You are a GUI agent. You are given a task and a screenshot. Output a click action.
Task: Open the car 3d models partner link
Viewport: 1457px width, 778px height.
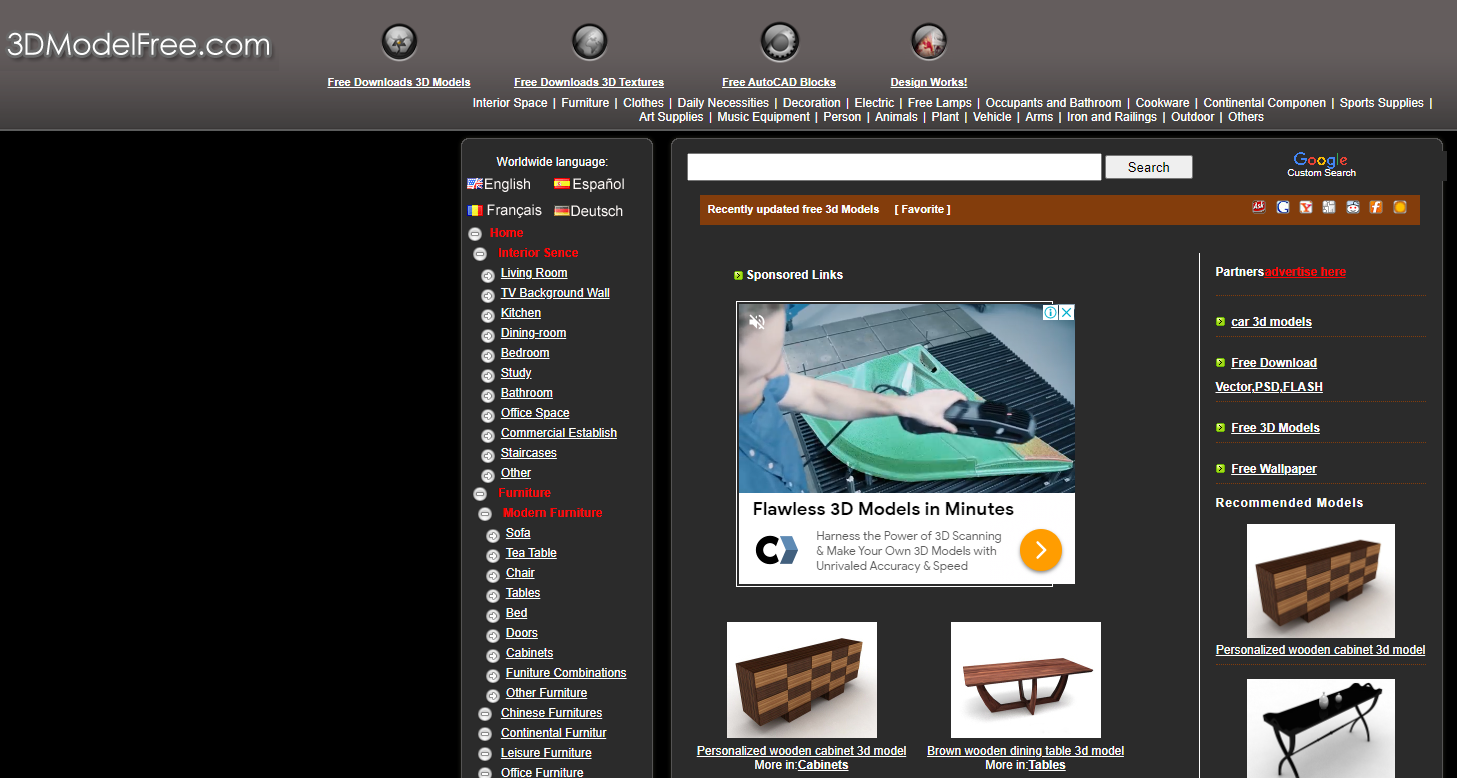pos(1272,322)
